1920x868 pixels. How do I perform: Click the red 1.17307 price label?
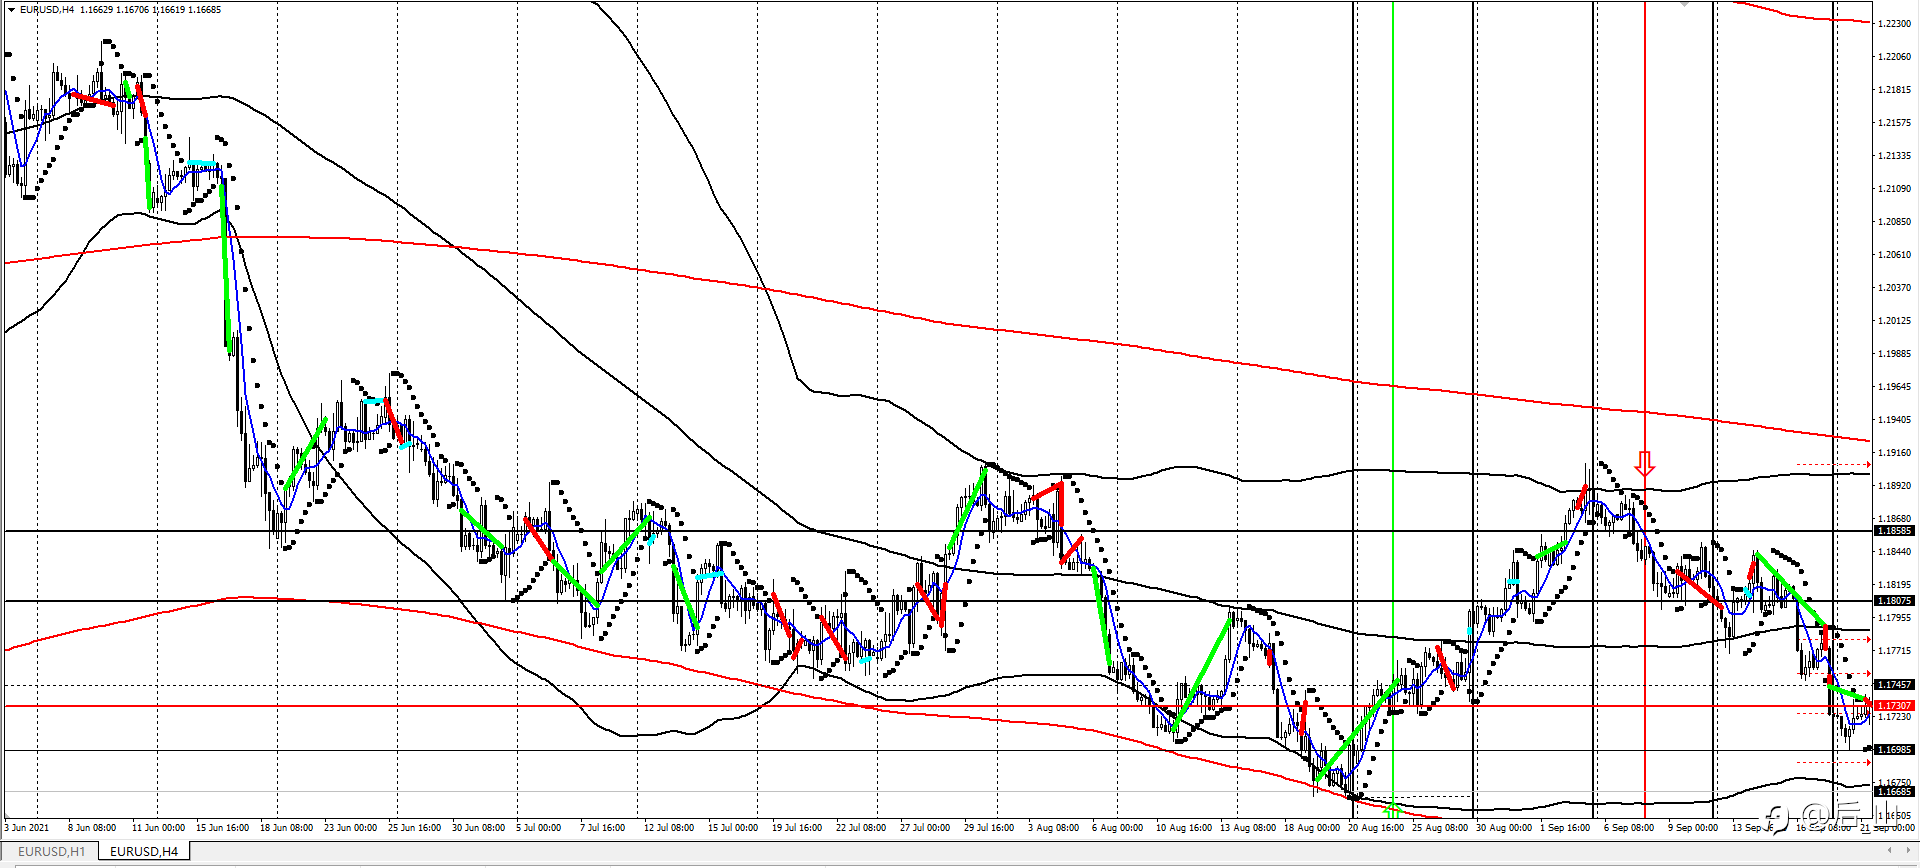pyautogui.click(x=1894, y=706)
